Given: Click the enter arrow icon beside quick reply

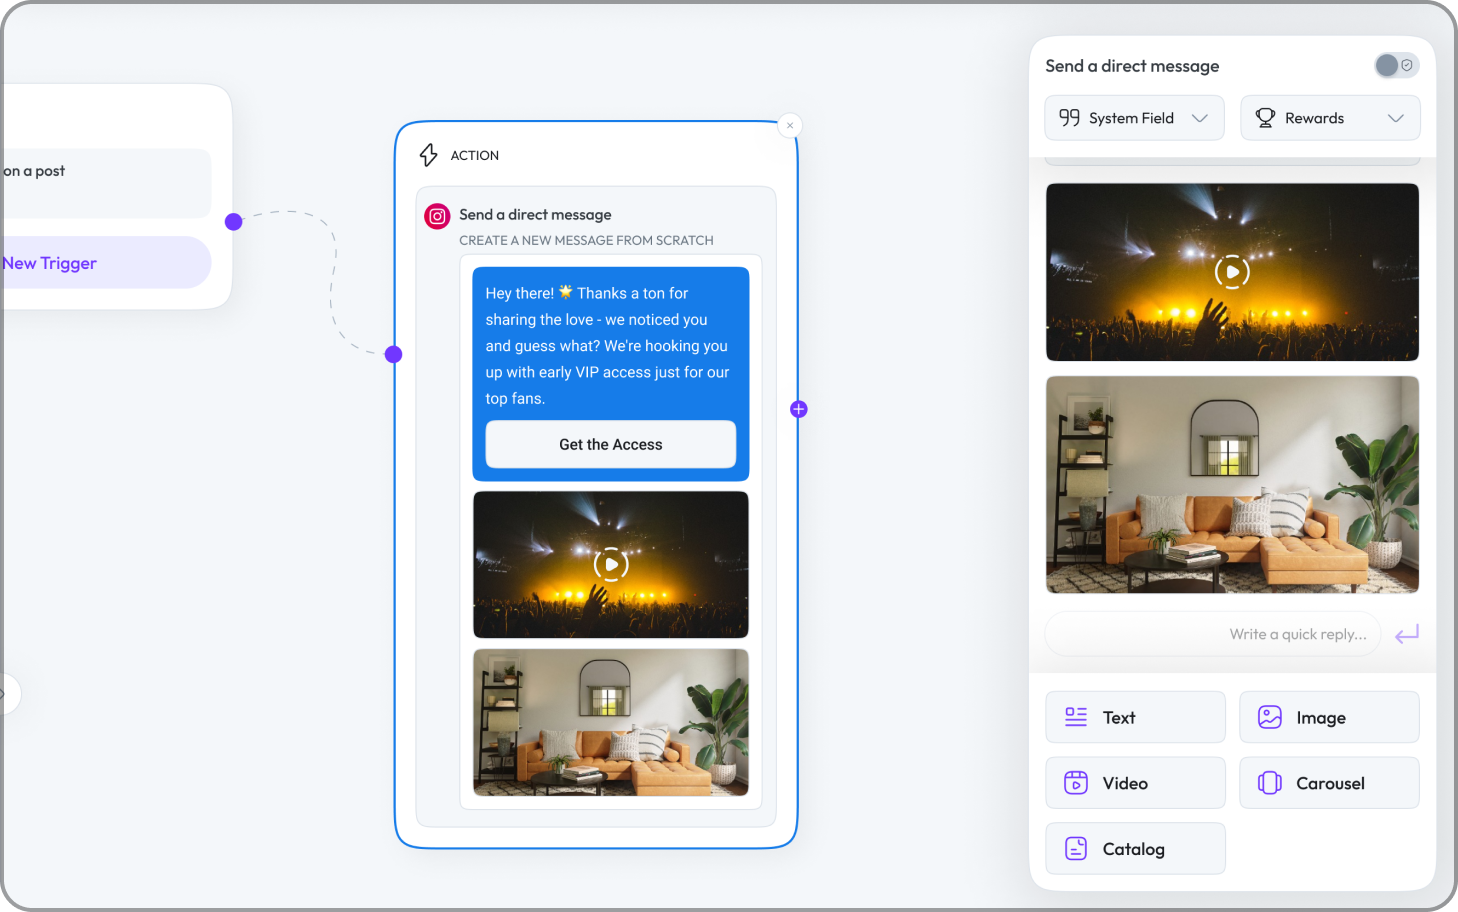Looking at the screenshot, I should coord(1407,634).
